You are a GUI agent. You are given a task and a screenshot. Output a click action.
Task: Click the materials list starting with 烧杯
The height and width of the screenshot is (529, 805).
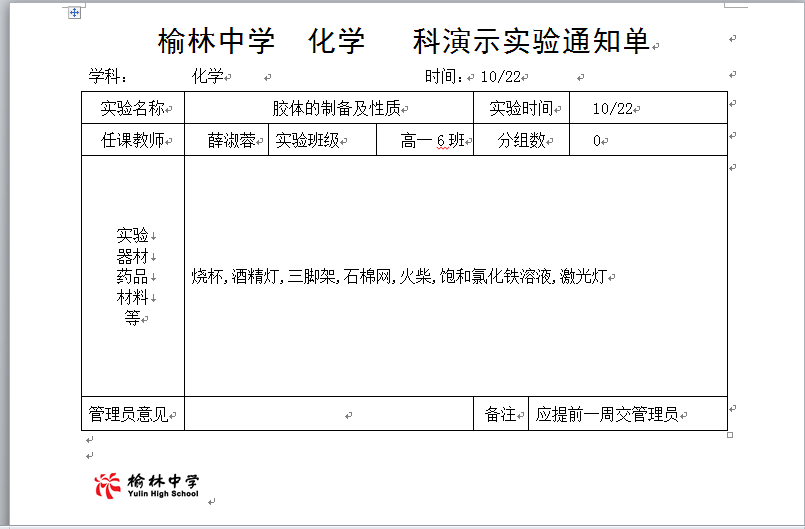point(398,276)
